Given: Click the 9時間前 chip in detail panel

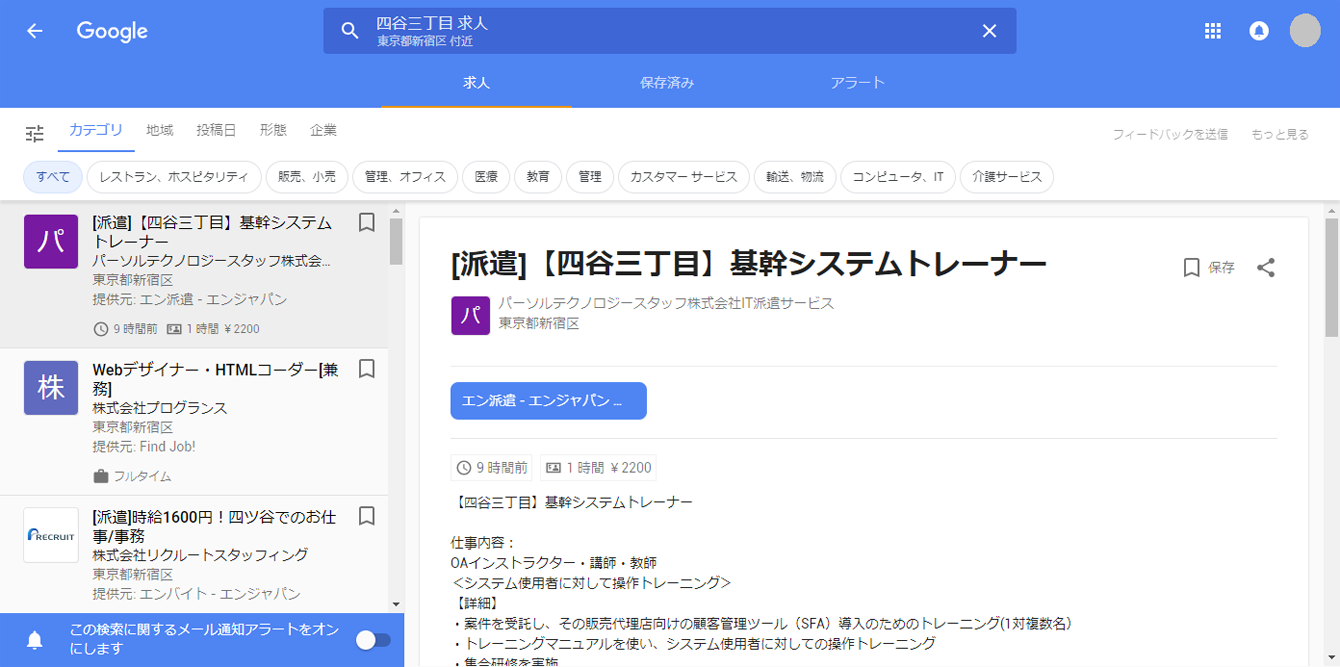Looking at the screenshot, I should click(x=492, y=467).
